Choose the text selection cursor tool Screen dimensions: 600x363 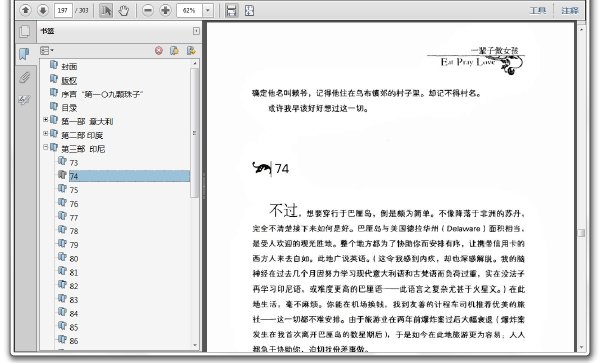point(106,10)
